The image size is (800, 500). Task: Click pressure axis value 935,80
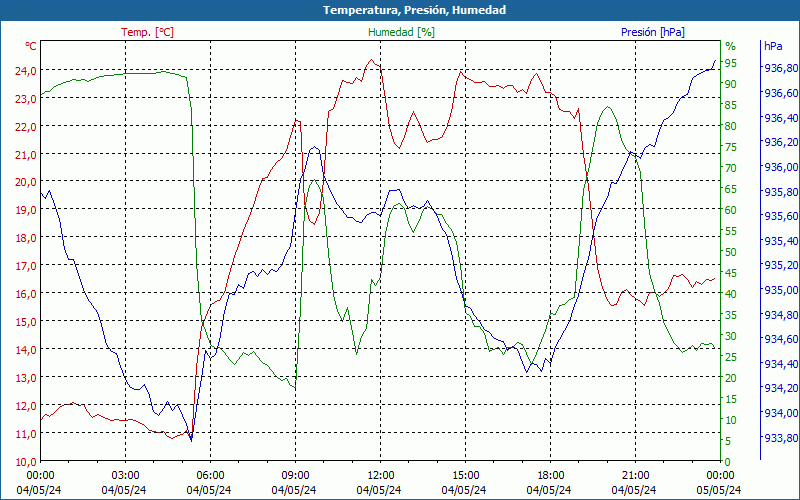[x=781, y=192]
